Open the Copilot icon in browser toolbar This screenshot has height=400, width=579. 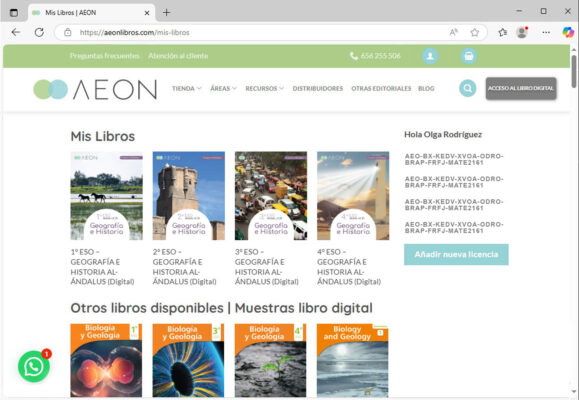(x=568, y=33)
